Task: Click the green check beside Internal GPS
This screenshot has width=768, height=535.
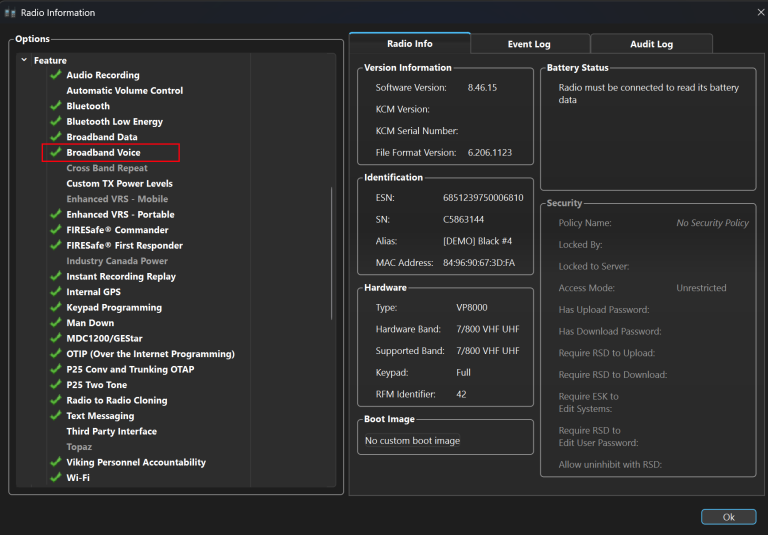Action: (x=56, y=292)
